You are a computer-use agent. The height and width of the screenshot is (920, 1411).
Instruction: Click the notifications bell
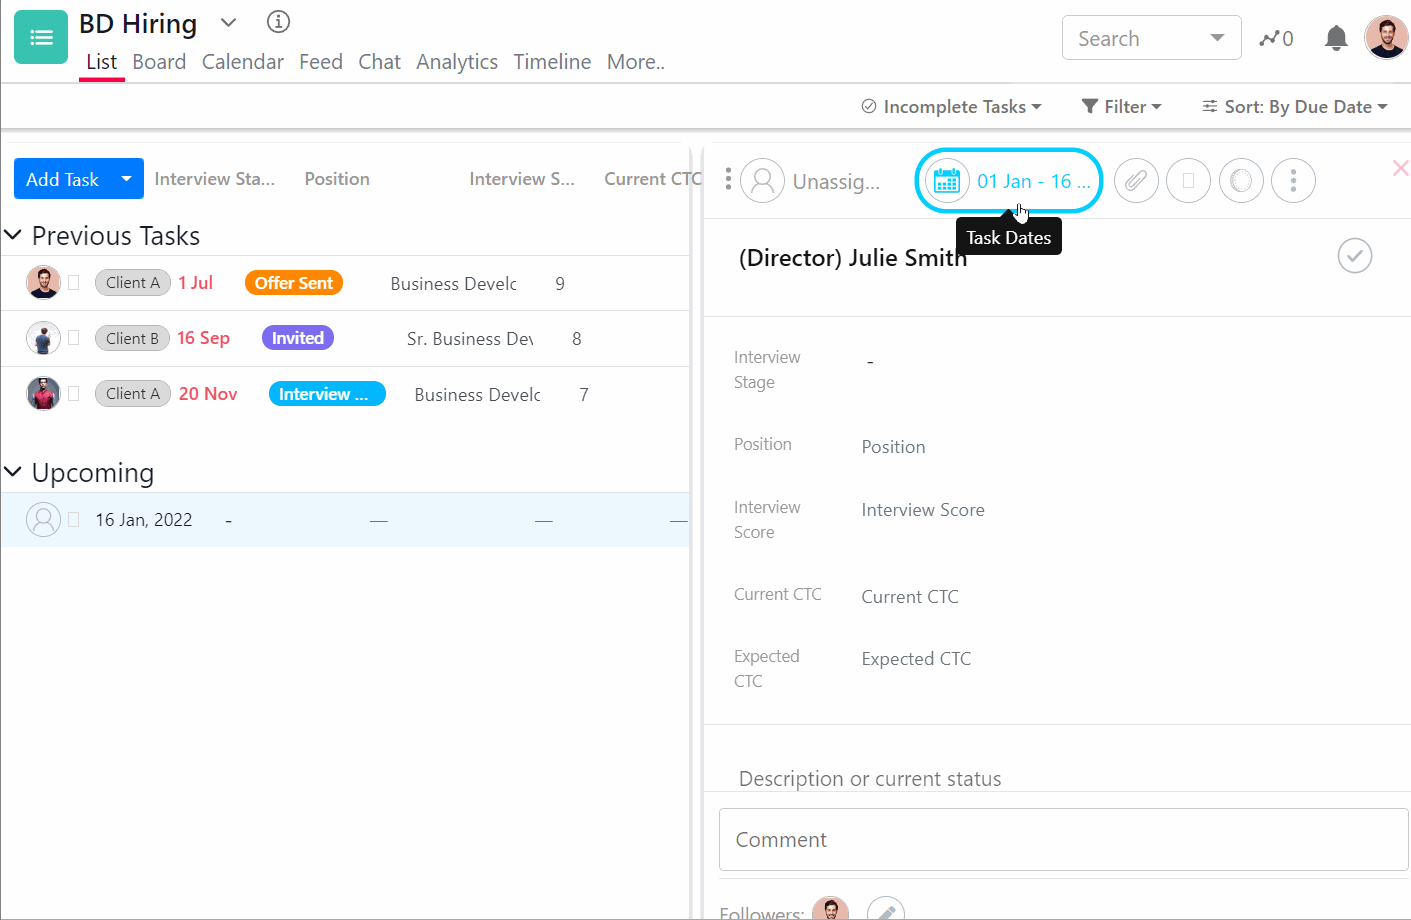[x=1335, y=37]
